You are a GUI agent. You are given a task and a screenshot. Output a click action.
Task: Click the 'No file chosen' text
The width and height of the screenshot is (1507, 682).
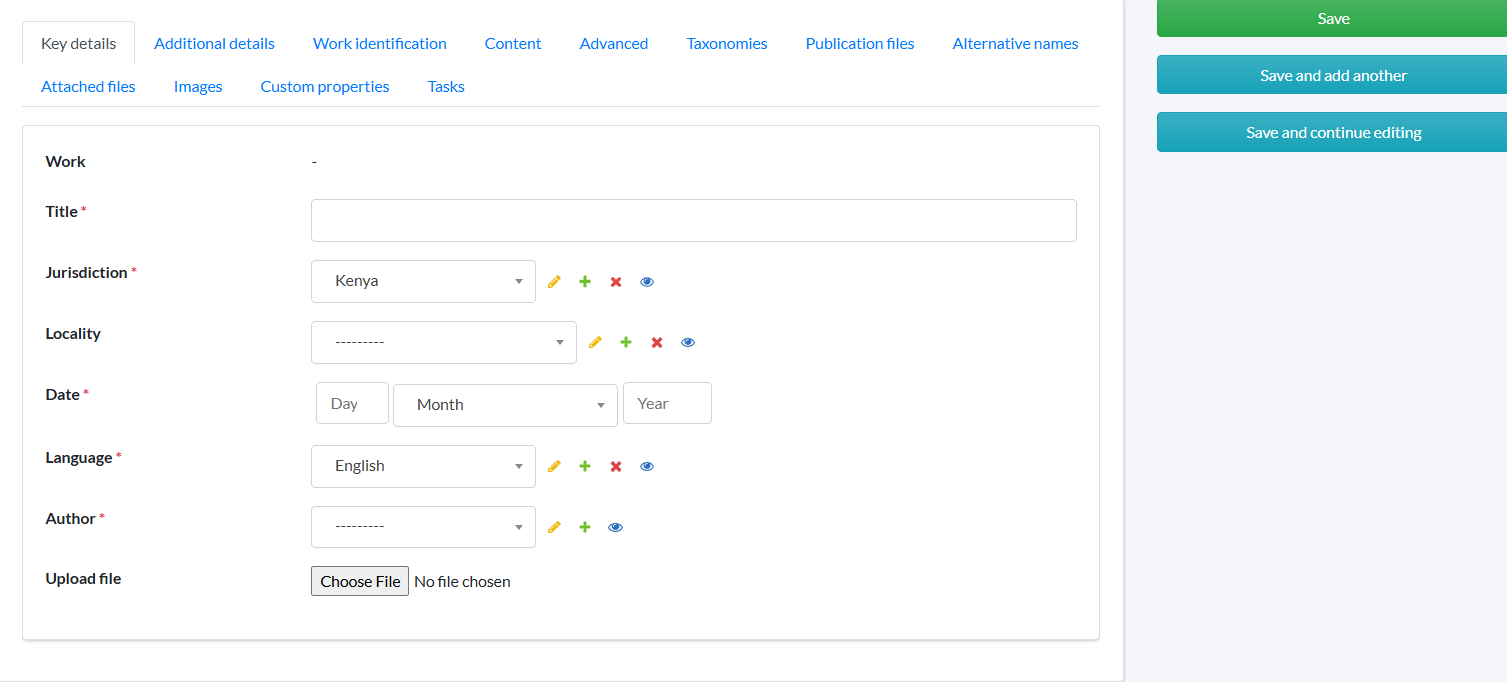click(462, 582)
